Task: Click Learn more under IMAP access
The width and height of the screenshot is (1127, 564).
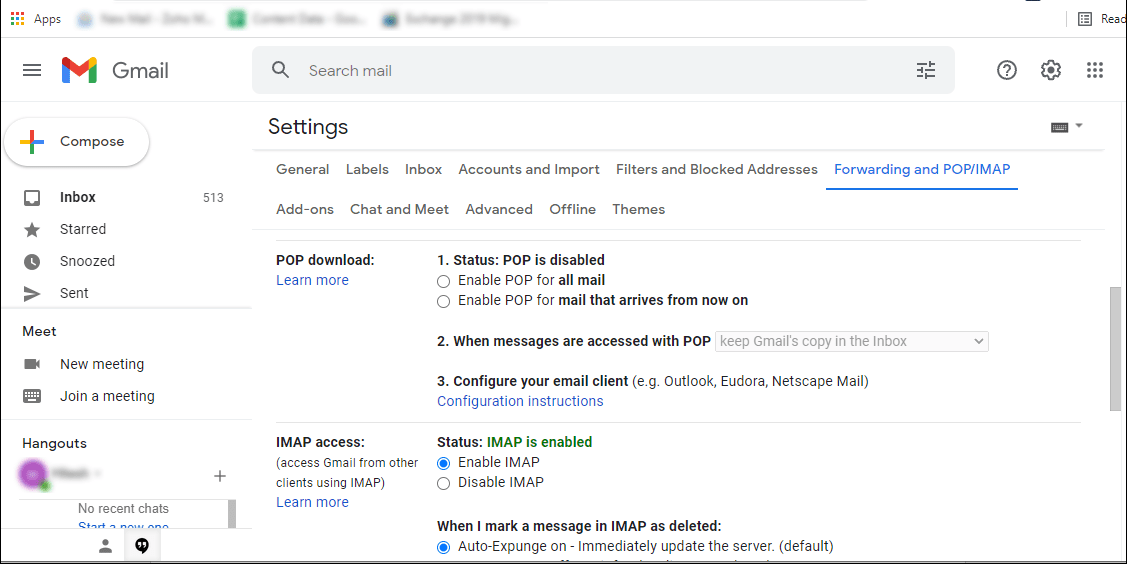Action: pos(312,502)
